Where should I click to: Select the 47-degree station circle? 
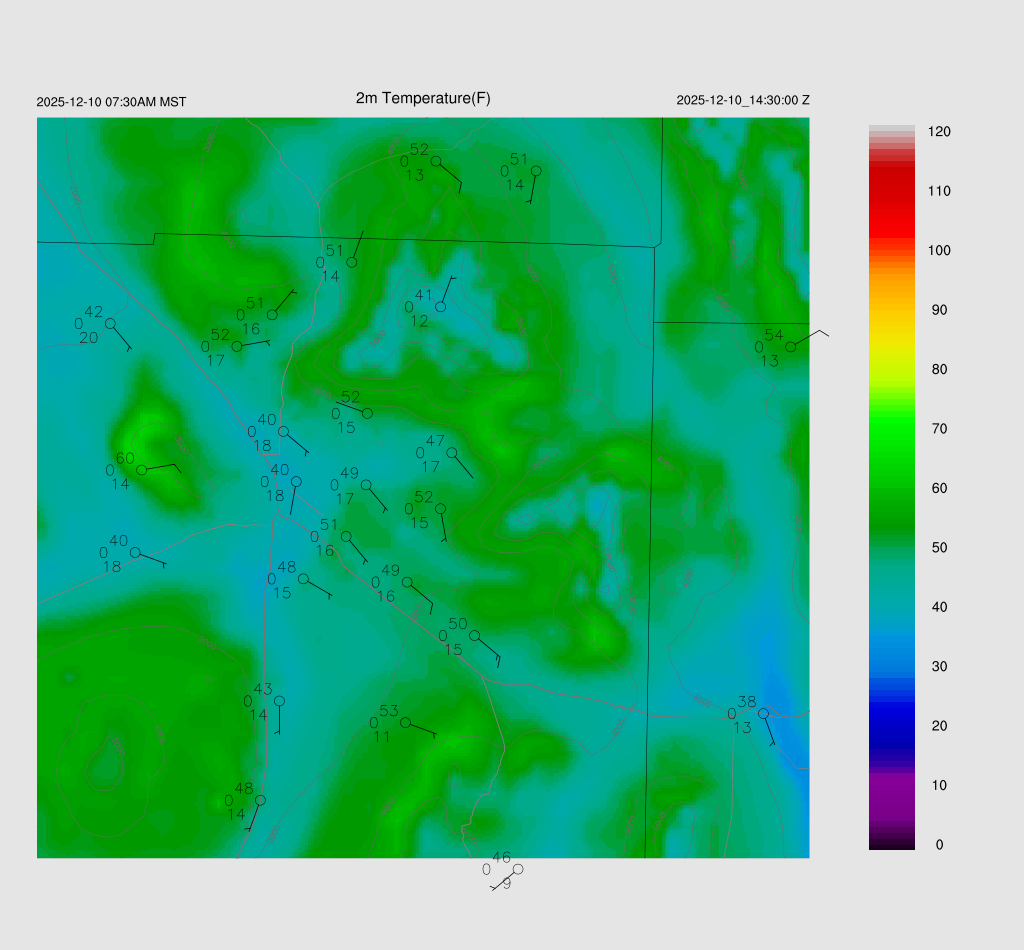(452, 453)
